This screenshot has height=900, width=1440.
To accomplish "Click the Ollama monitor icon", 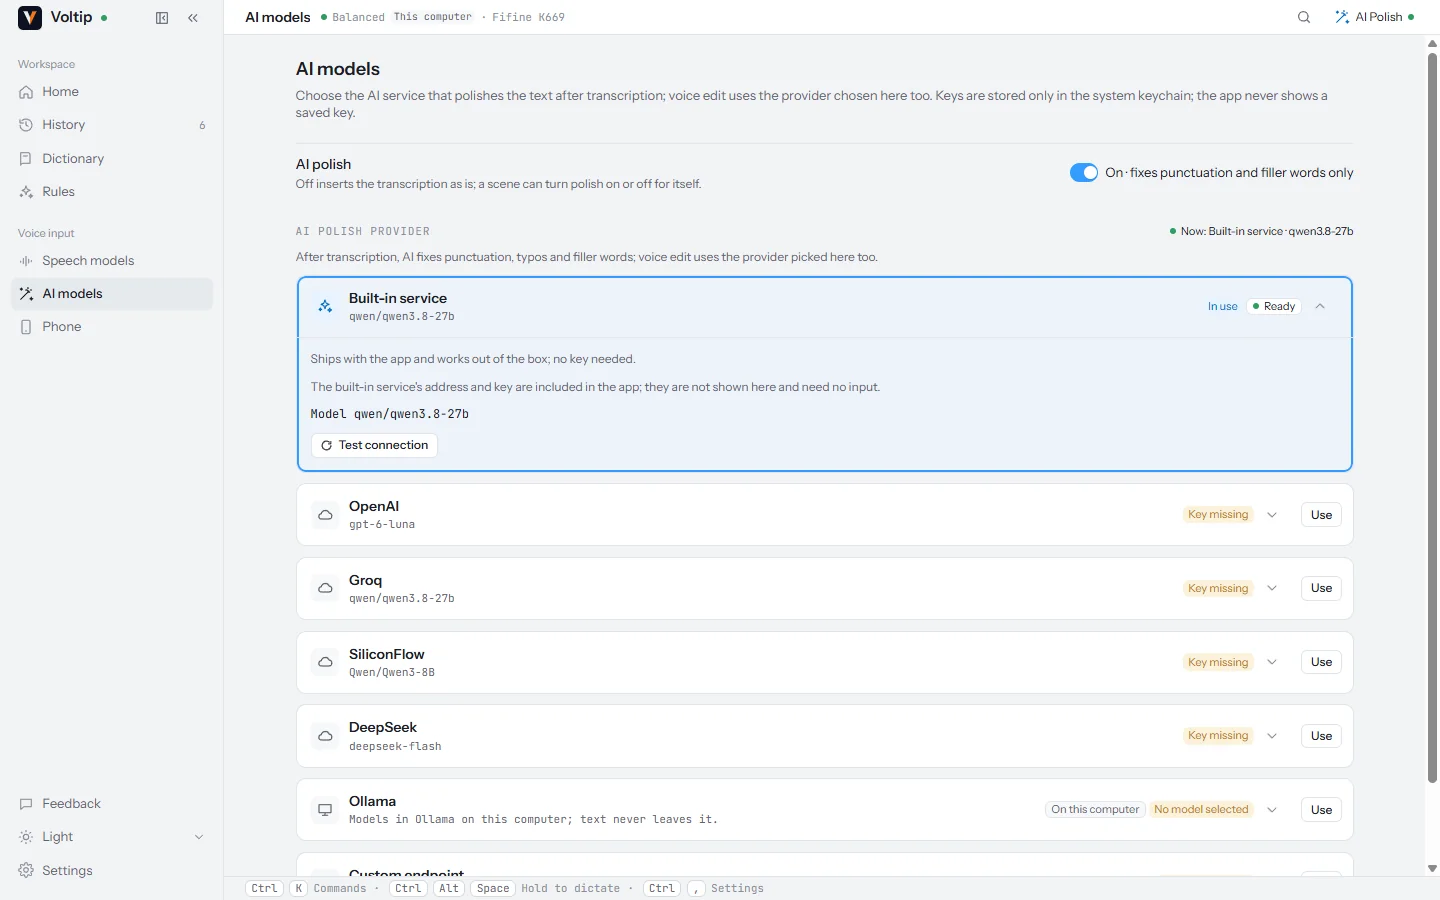I will (325, 810).
